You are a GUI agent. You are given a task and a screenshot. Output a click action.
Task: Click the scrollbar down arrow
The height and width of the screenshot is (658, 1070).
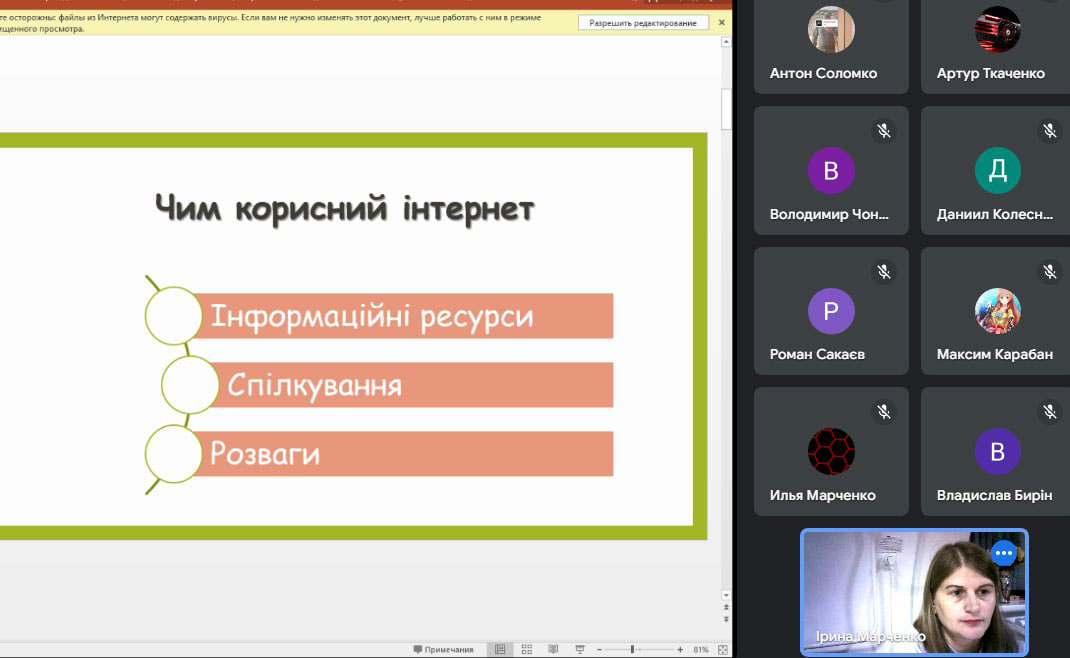pyautogui.click(x=726, y=595)
